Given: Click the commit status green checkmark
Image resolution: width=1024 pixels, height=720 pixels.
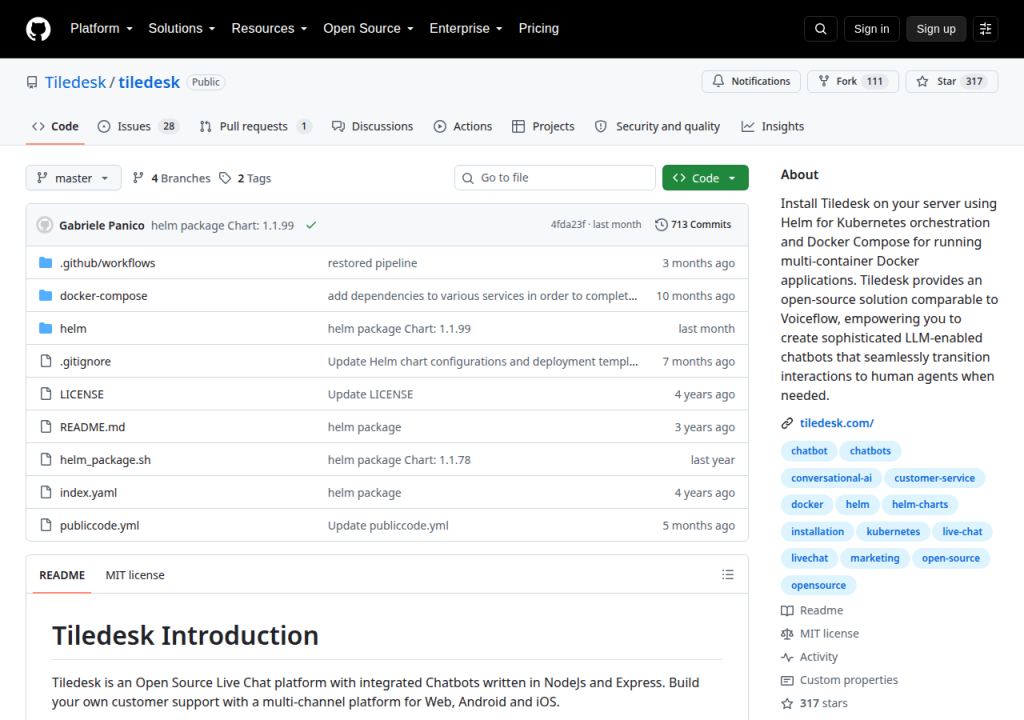Looking at the screenshot, I should pyautogui.click(x=312, y=225).
